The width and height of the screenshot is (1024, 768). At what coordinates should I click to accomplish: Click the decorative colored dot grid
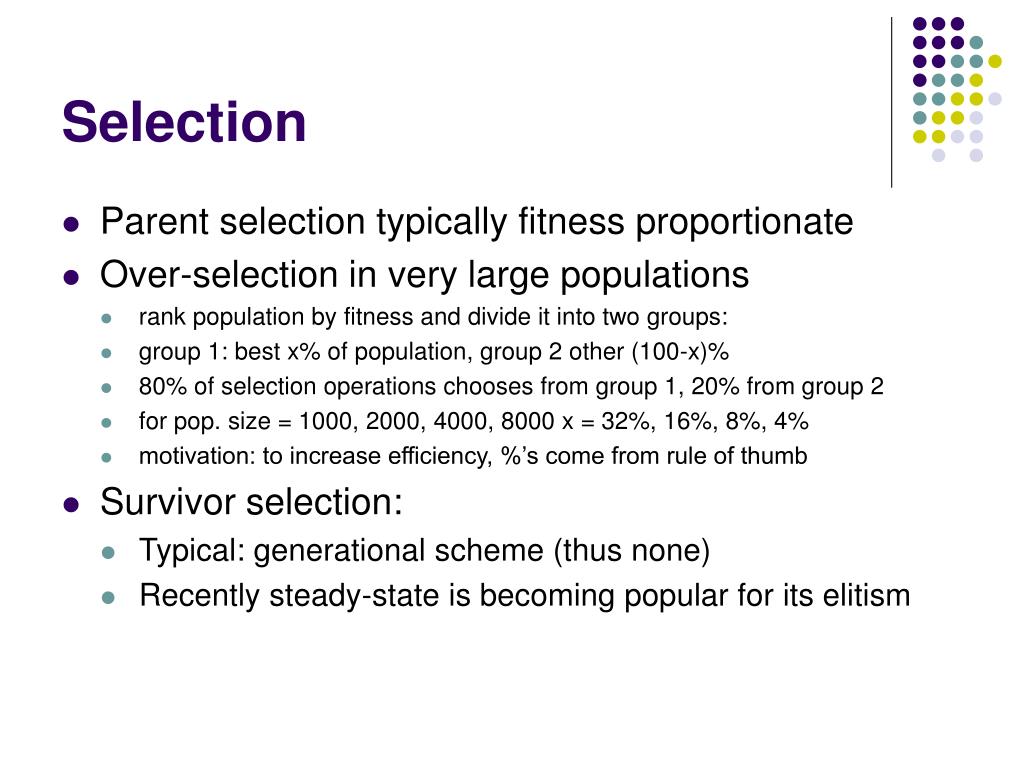957,89
